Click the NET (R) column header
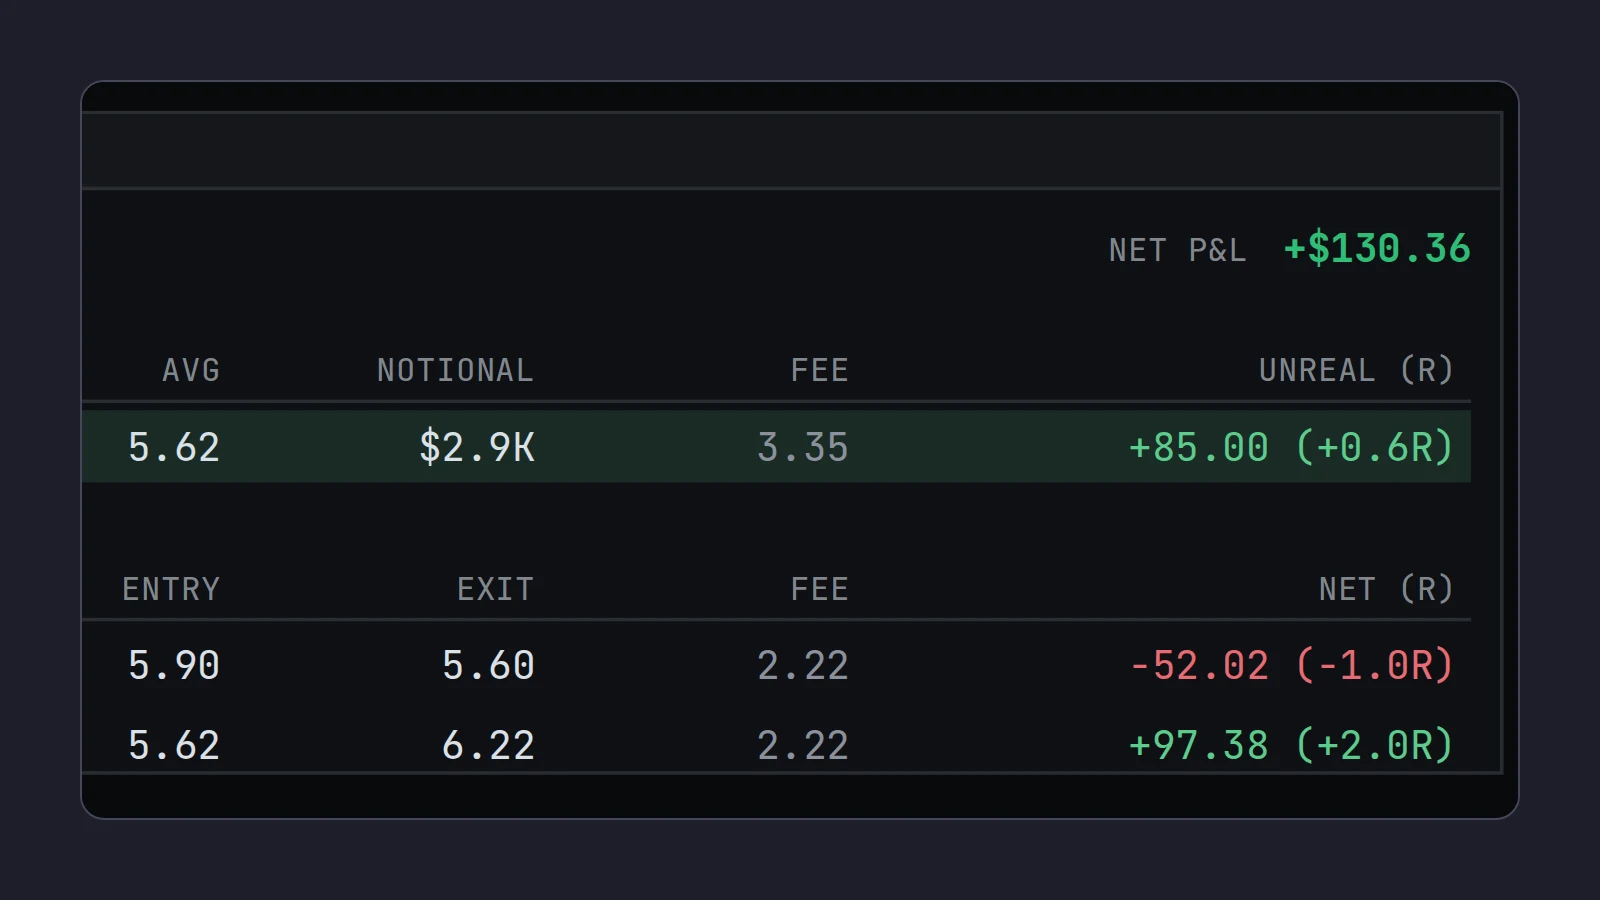This screenshot has width=1600, height=900. [x=1386, y=589]
